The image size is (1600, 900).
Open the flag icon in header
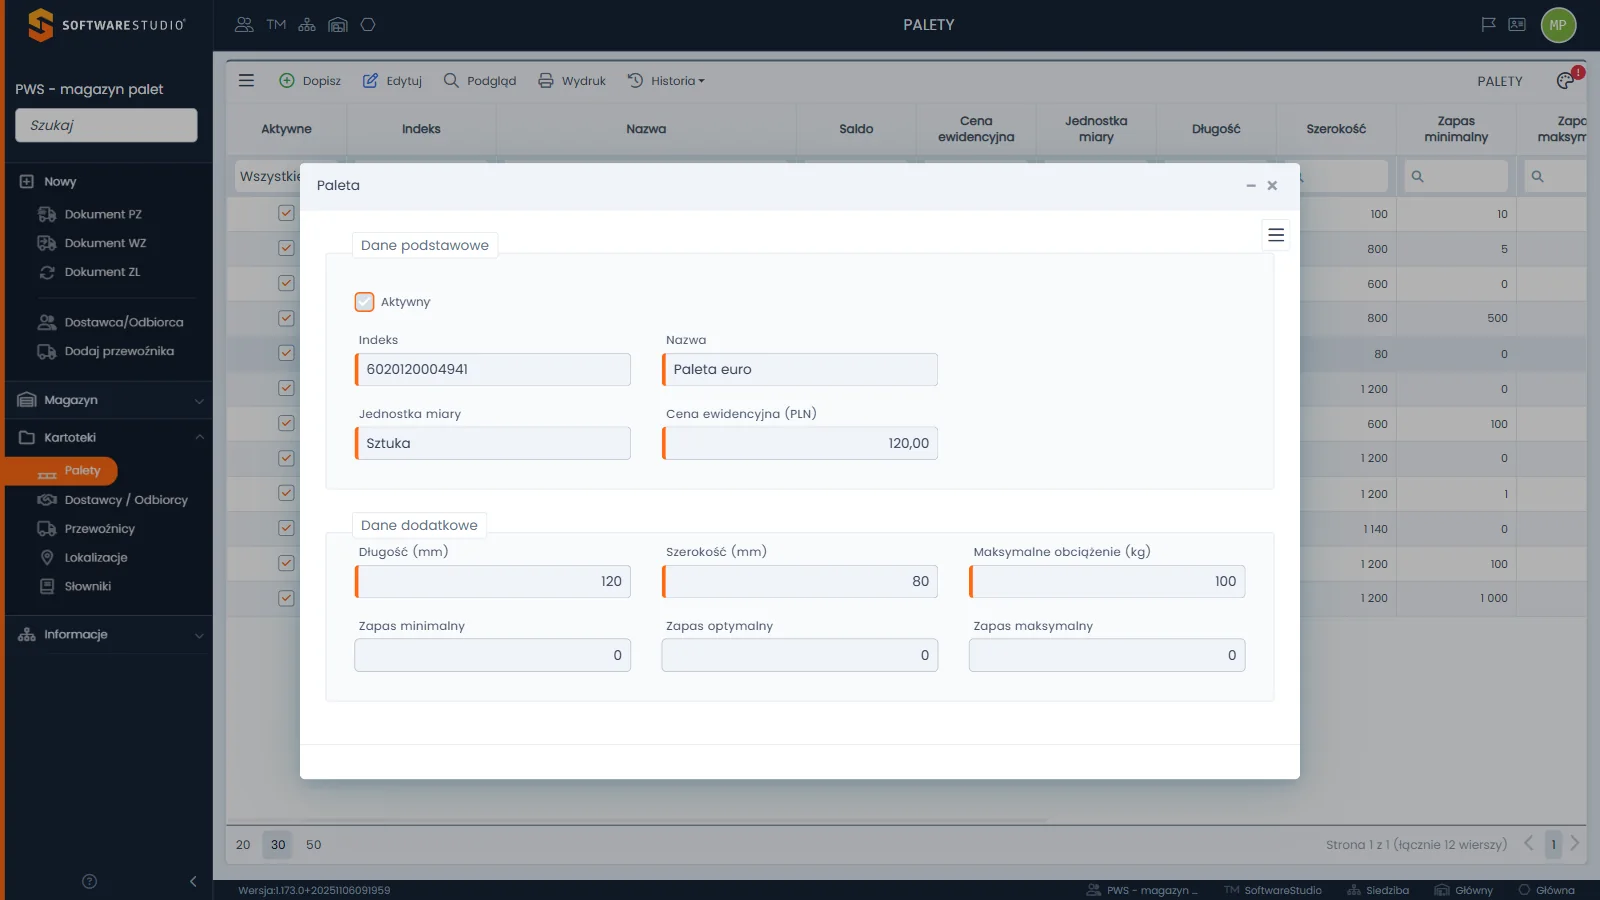(1488, 25)
